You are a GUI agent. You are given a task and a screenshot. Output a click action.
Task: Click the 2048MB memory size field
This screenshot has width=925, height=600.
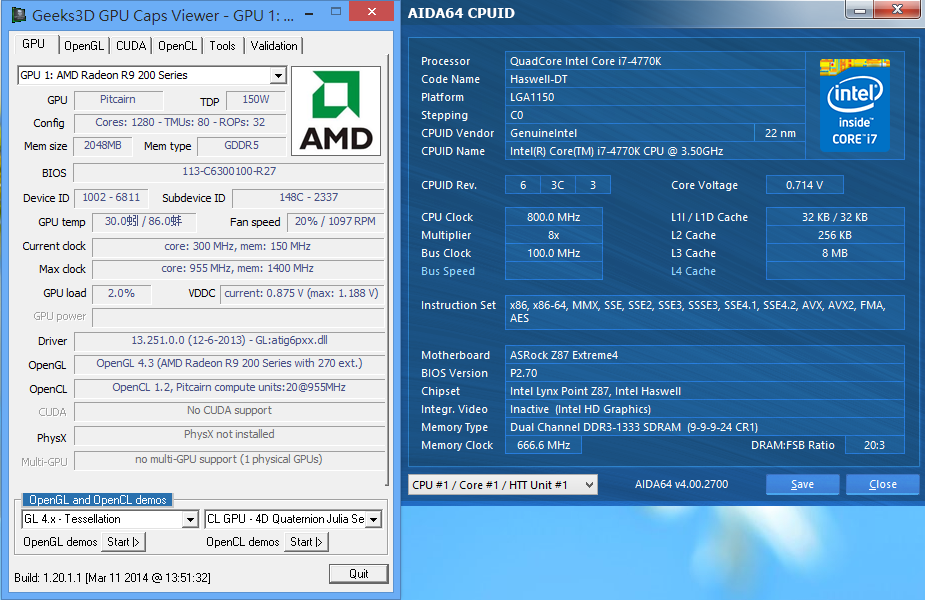pyautogui.click(x=103, y=146)
